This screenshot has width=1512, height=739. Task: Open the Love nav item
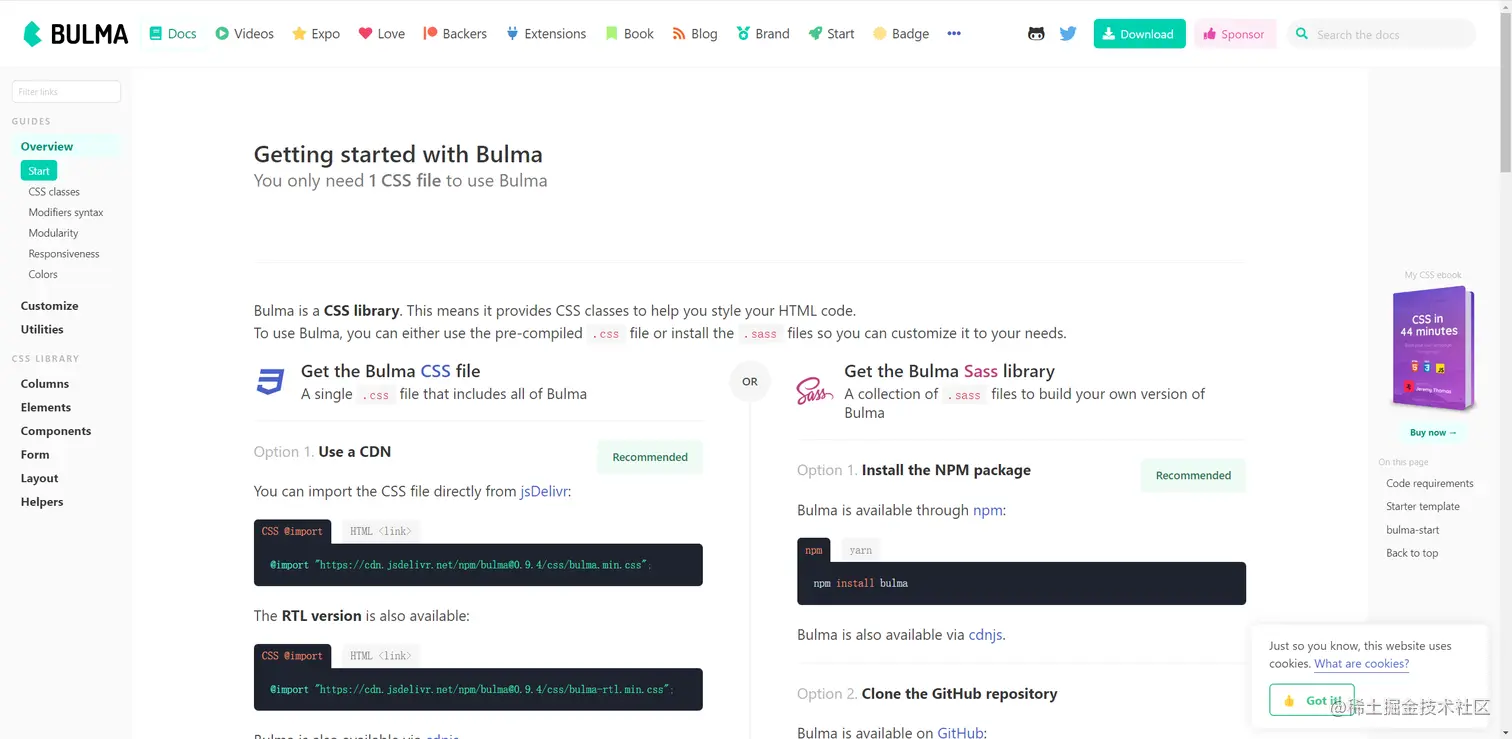[x=381, y=34]
